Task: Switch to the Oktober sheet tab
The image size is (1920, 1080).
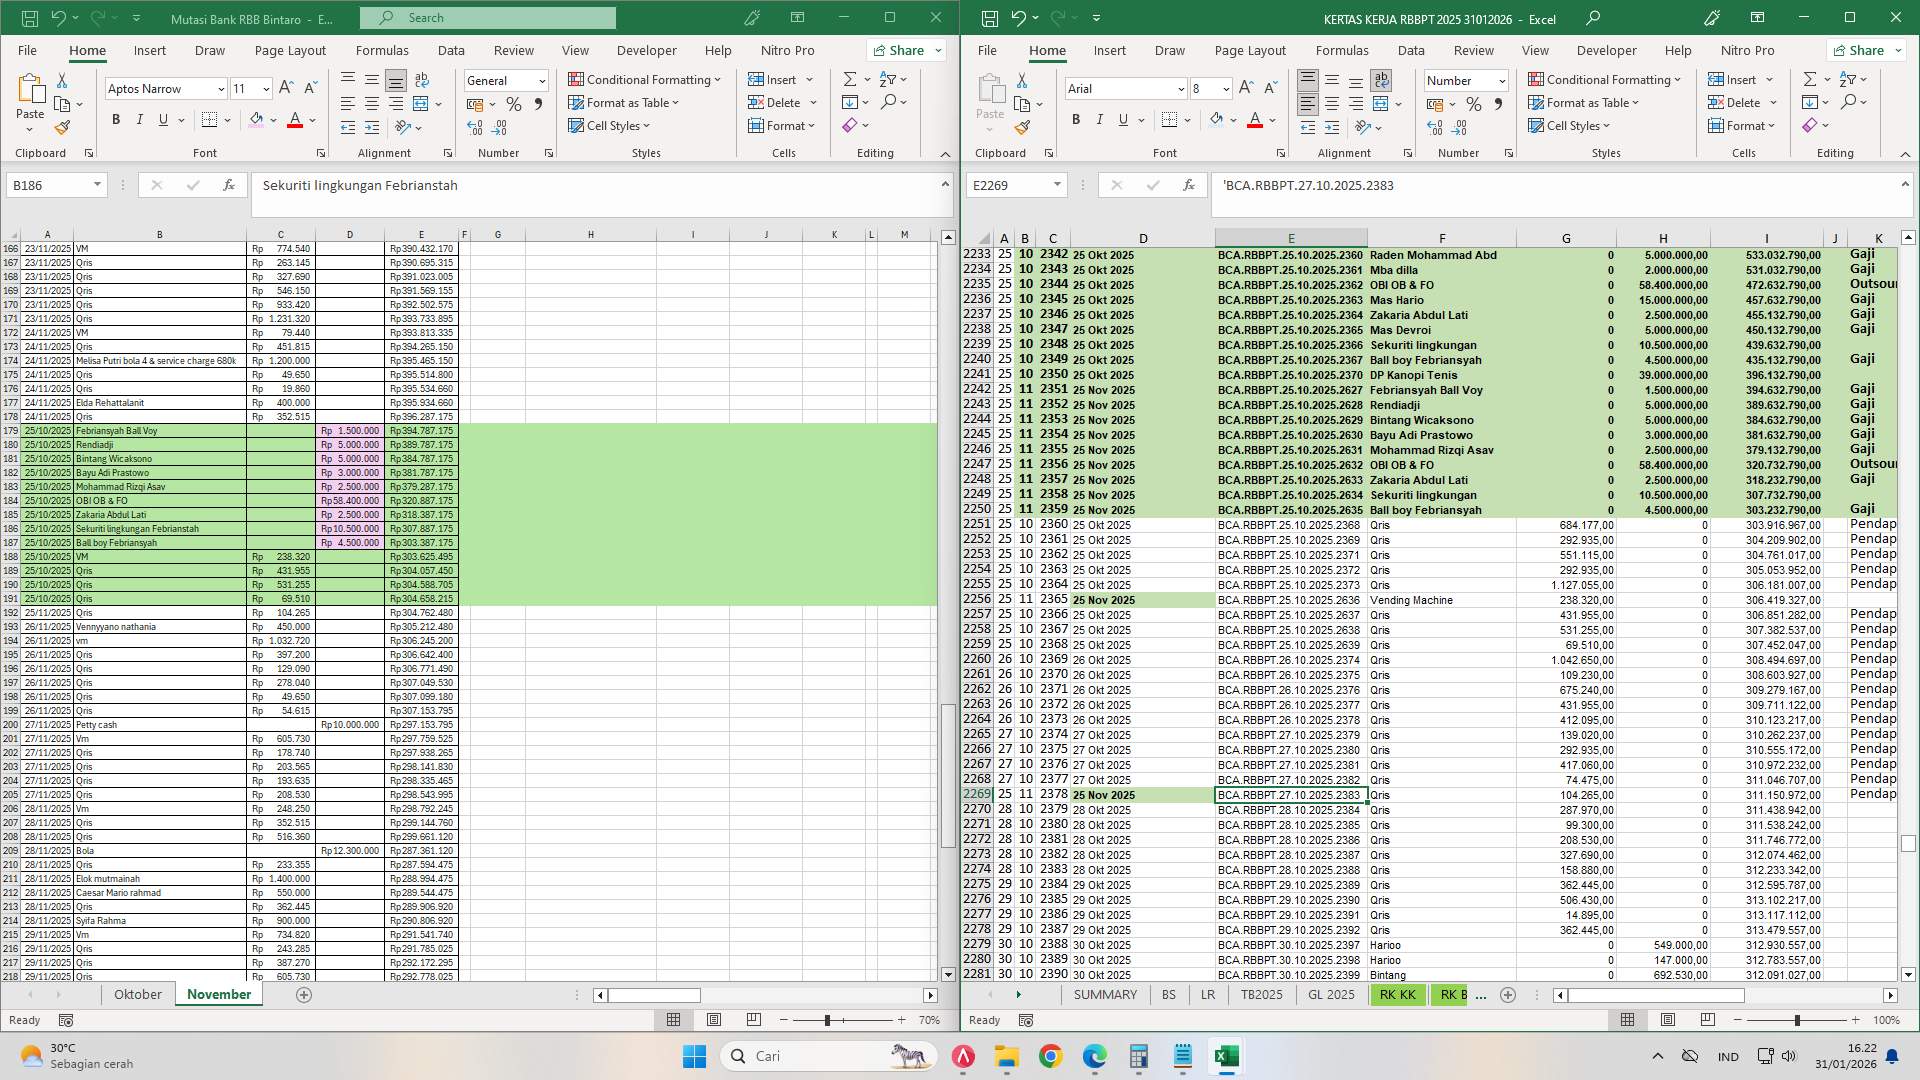Action: [137, 994]
